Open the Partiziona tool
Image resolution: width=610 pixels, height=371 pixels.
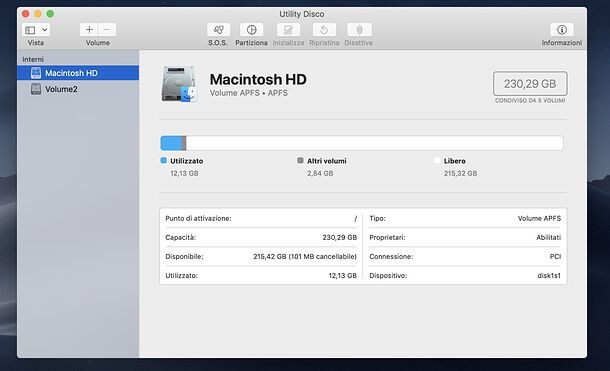pos(251,30)
